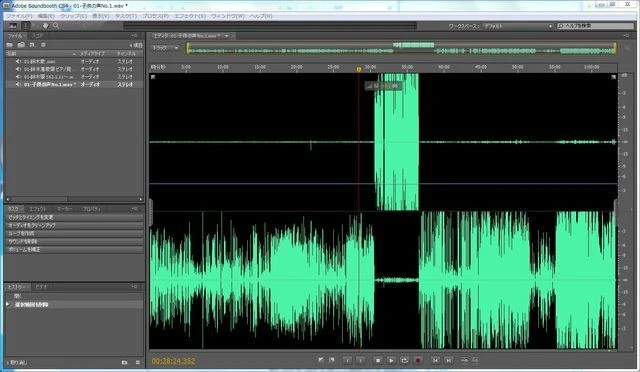Select the 01-子供の声No.1.wav file row
This screenshot has width=640, height=372.
[x=74, y=85]
